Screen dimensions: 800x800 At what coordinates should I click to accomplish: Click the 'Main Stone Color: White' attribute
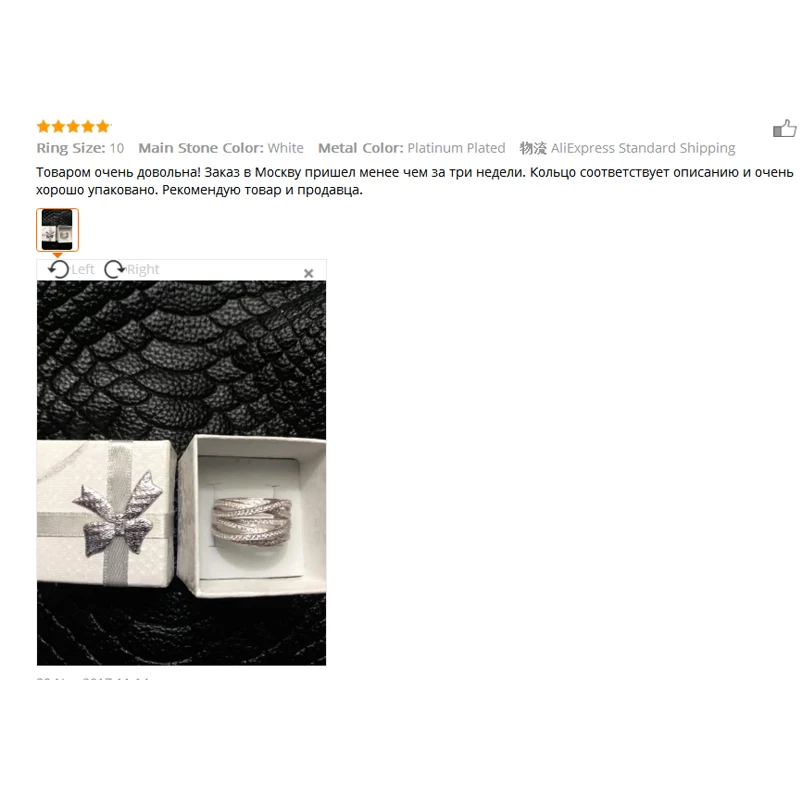(221, 148)
